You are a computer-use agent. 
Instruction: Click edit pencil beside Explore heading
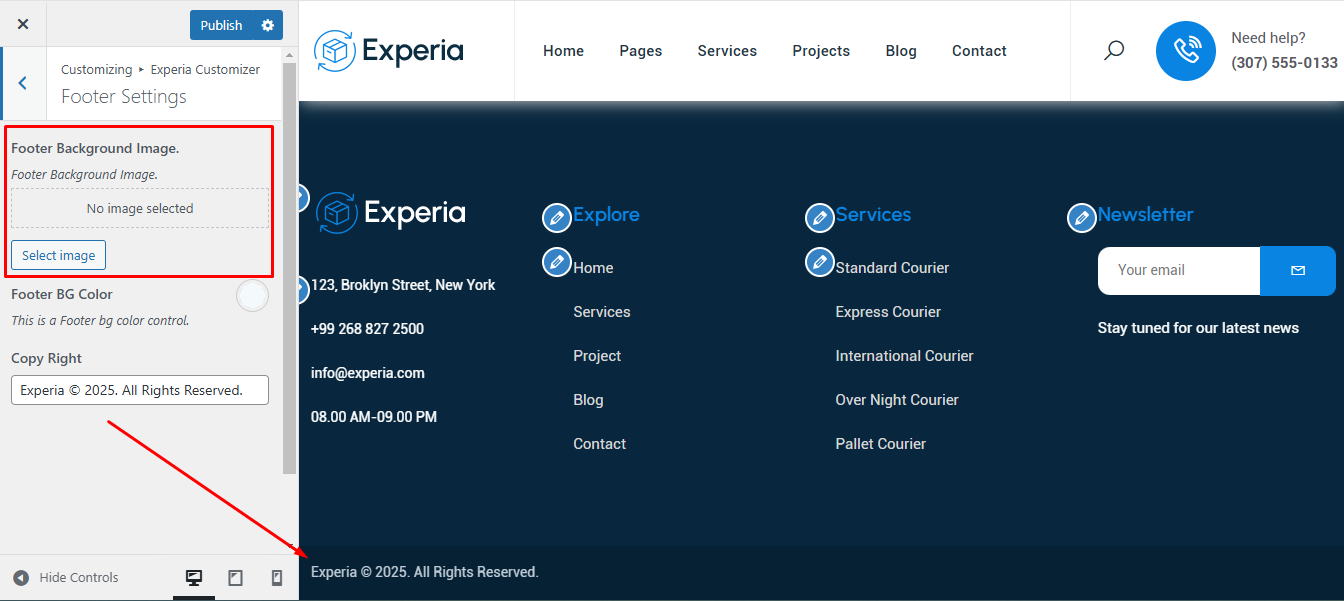click(557, 217)
